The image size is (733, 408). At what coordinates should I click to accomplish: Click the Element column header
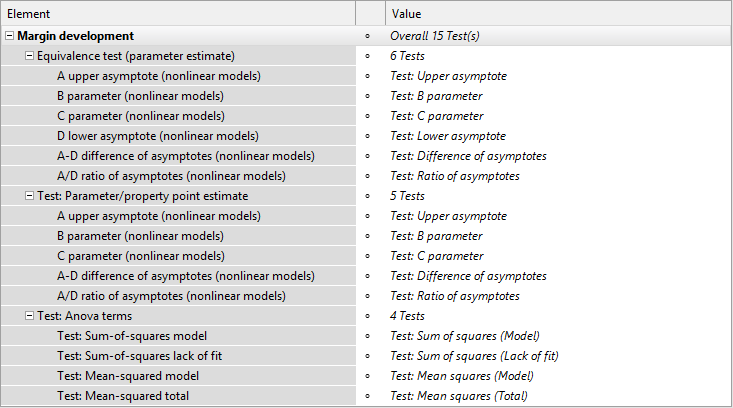(x=178, y=14)
